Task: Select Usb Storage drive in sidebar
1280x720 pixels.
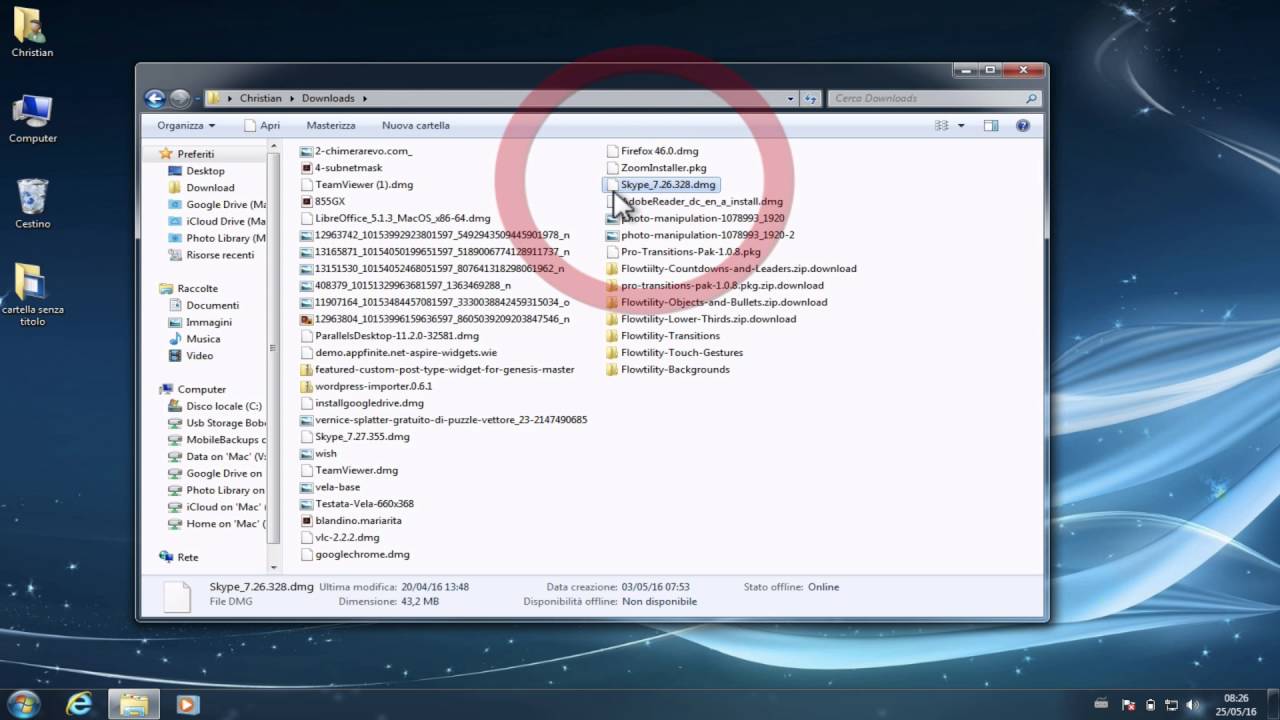Action: (216, 423)
